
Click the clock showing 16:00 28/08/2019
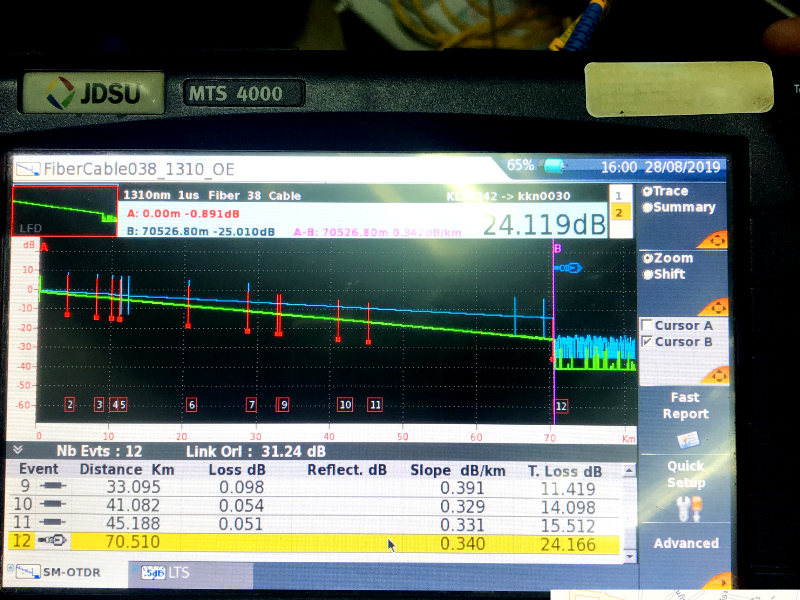(660, 167)
